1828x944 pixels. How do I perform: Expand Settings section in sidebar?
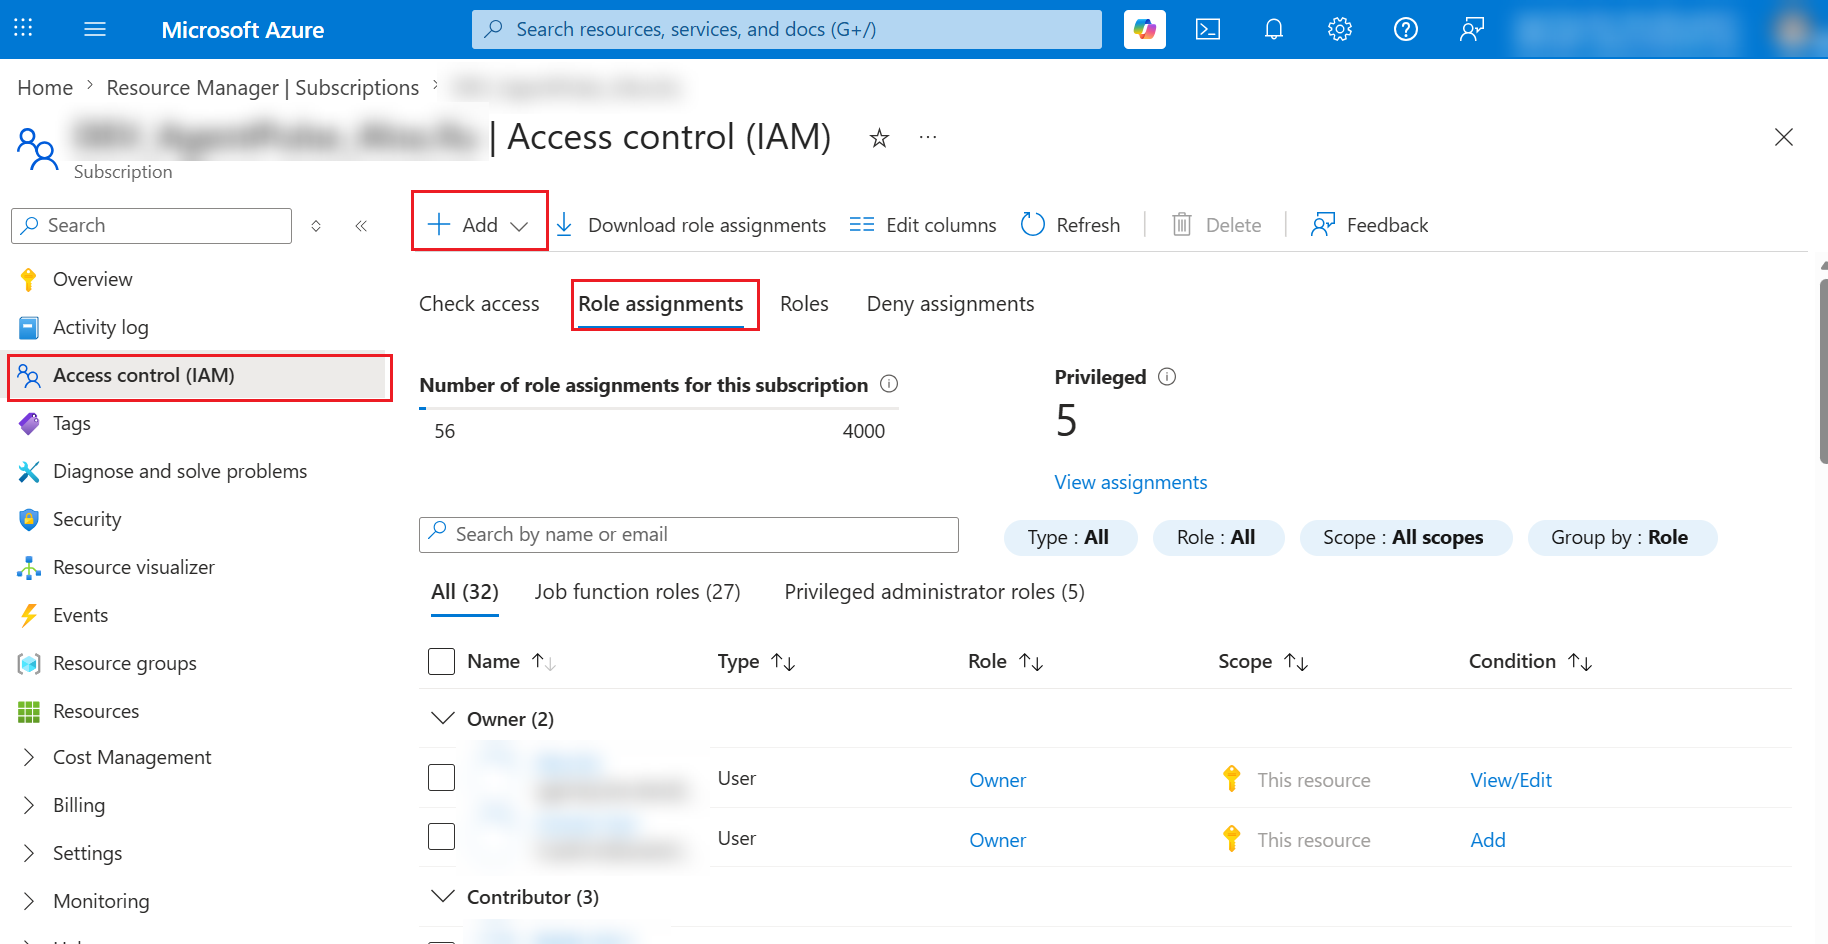pos(87,853)
